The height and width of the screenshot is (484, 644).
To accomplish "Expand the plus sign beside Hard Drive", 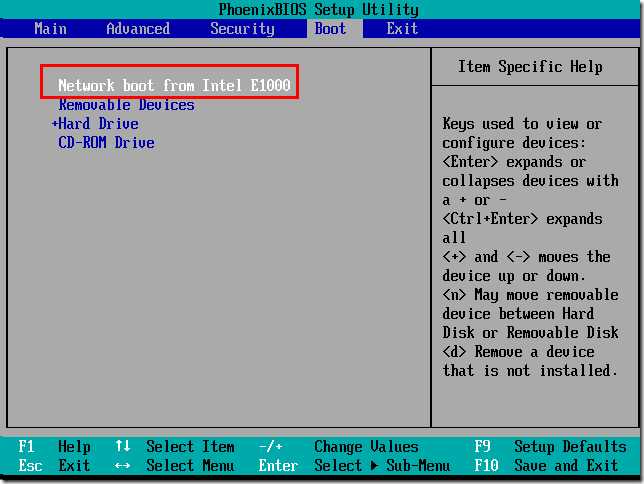I will [x=54, y=124].
